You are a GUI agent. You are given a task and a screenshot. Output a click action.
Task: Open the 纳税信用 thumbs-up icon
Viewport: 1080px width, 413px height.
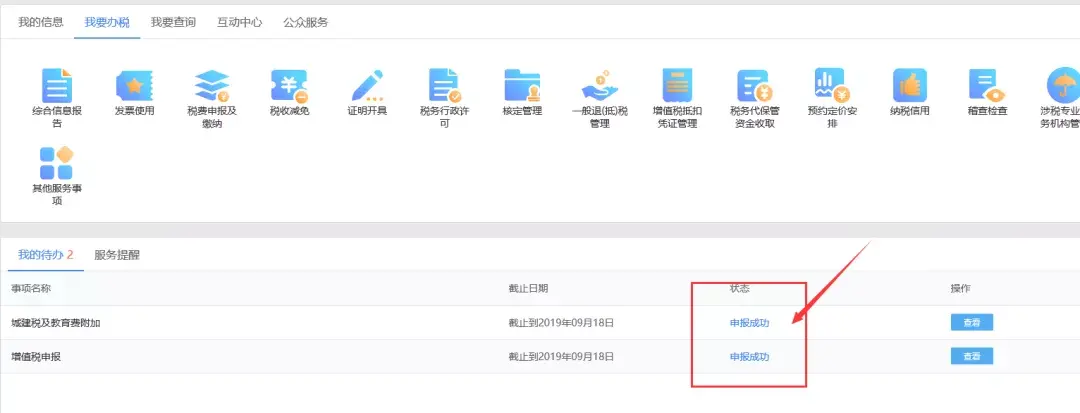[x=909, y=86]
